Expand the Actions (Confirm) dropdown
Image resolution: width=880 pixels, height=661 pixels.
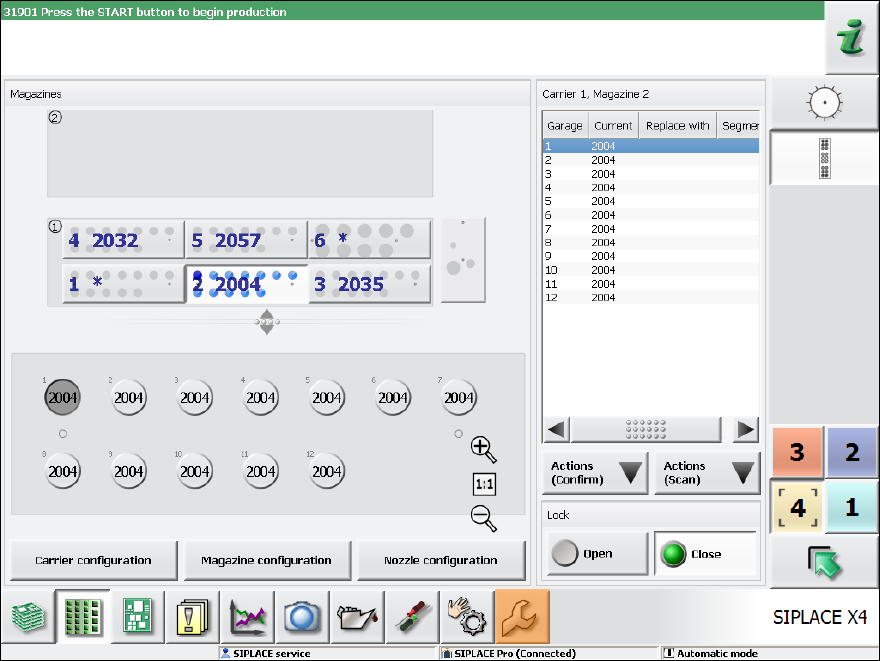596,473
